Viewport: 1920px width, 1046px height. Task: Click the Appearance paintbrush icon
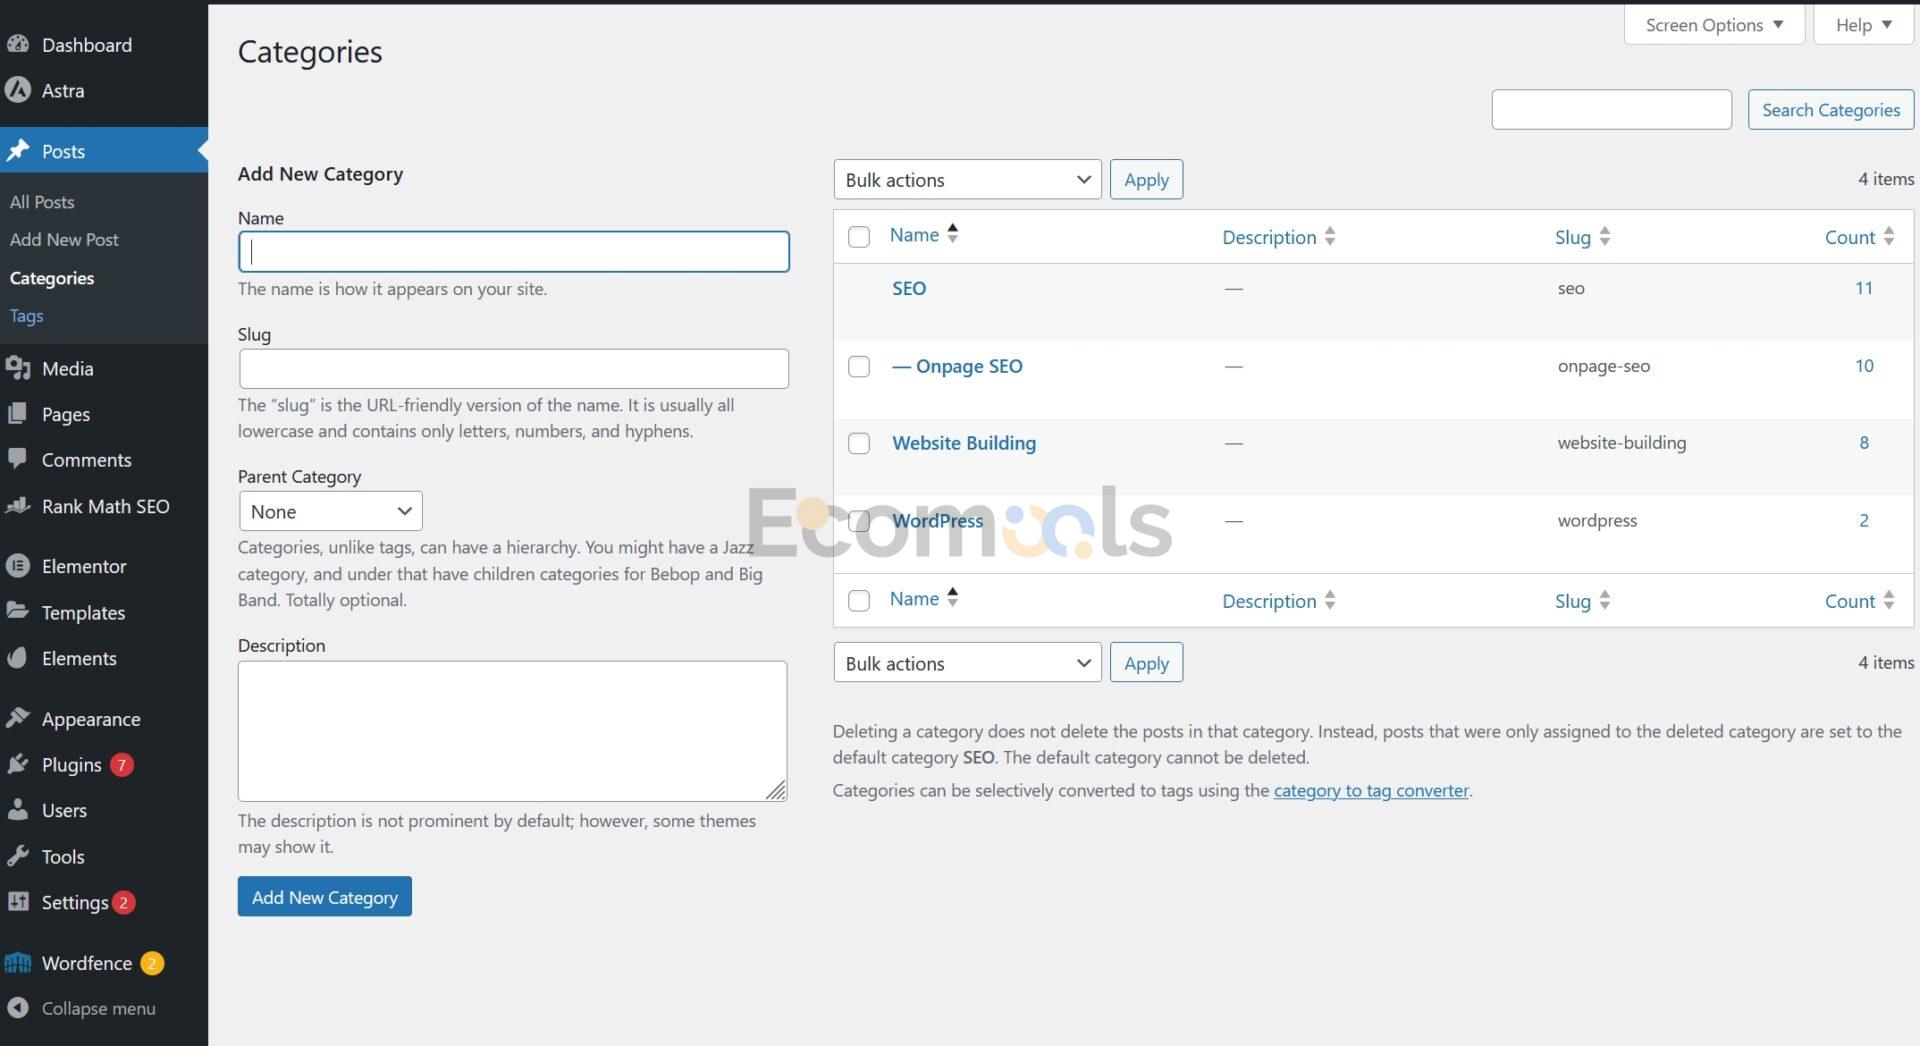pos(18,718)
